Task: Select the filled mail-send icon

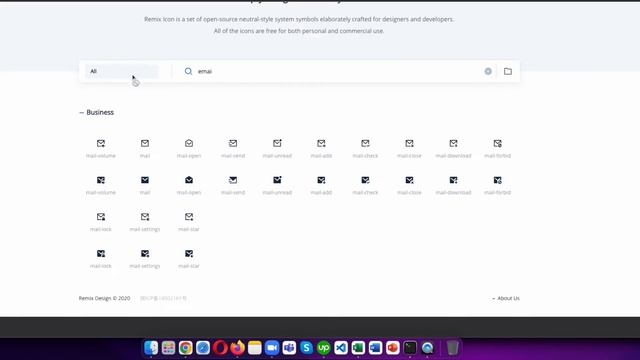Action: (233, 180)
